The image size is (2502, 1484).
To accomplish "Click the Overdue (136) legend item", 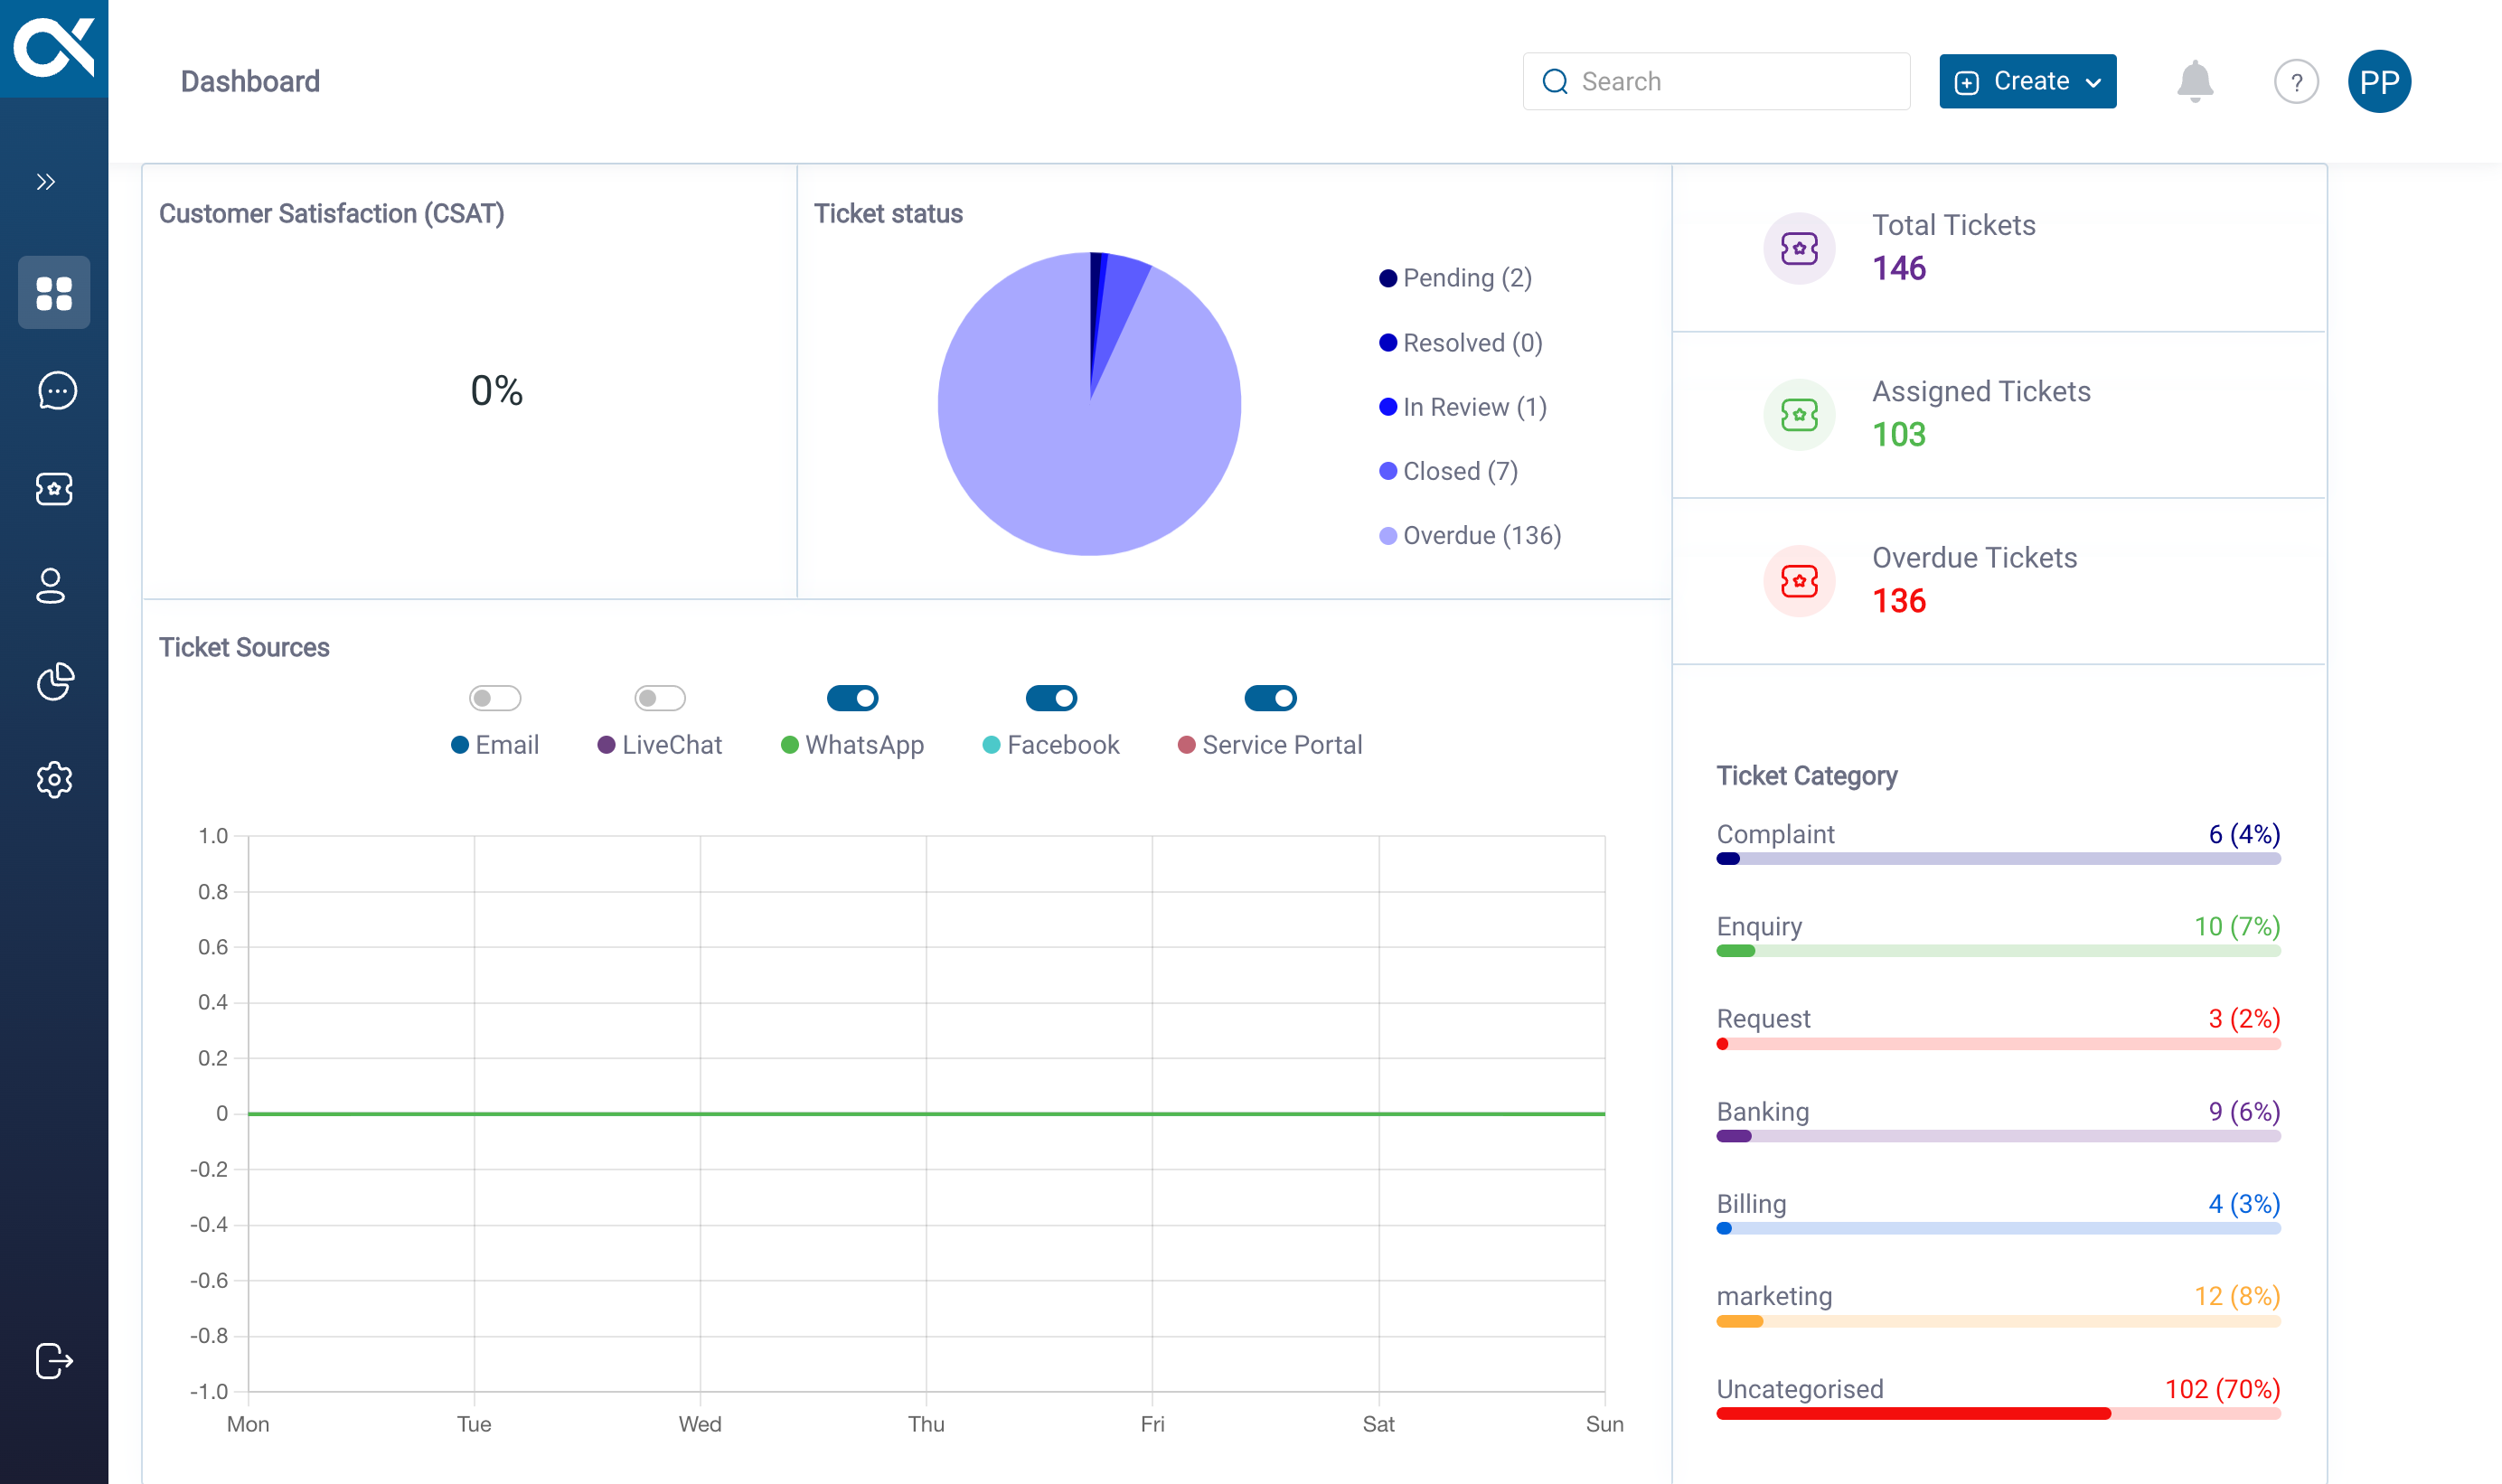I will click(1470, 536).
